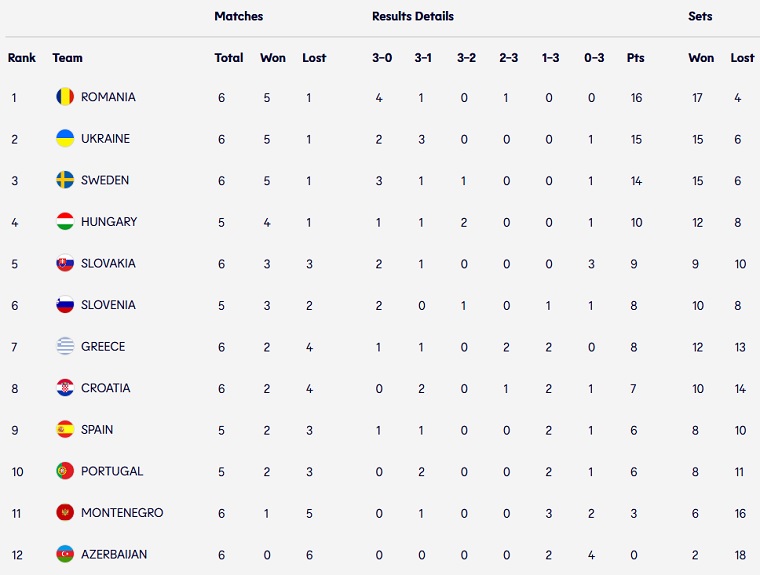This screenshot has height=575, width=760.
Task: Sort table by Pts column header
Action: 636,58
